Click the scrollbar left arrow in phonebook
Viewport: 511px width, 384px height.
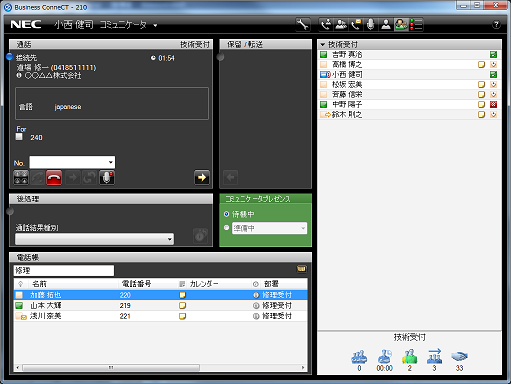pos(18,368)
